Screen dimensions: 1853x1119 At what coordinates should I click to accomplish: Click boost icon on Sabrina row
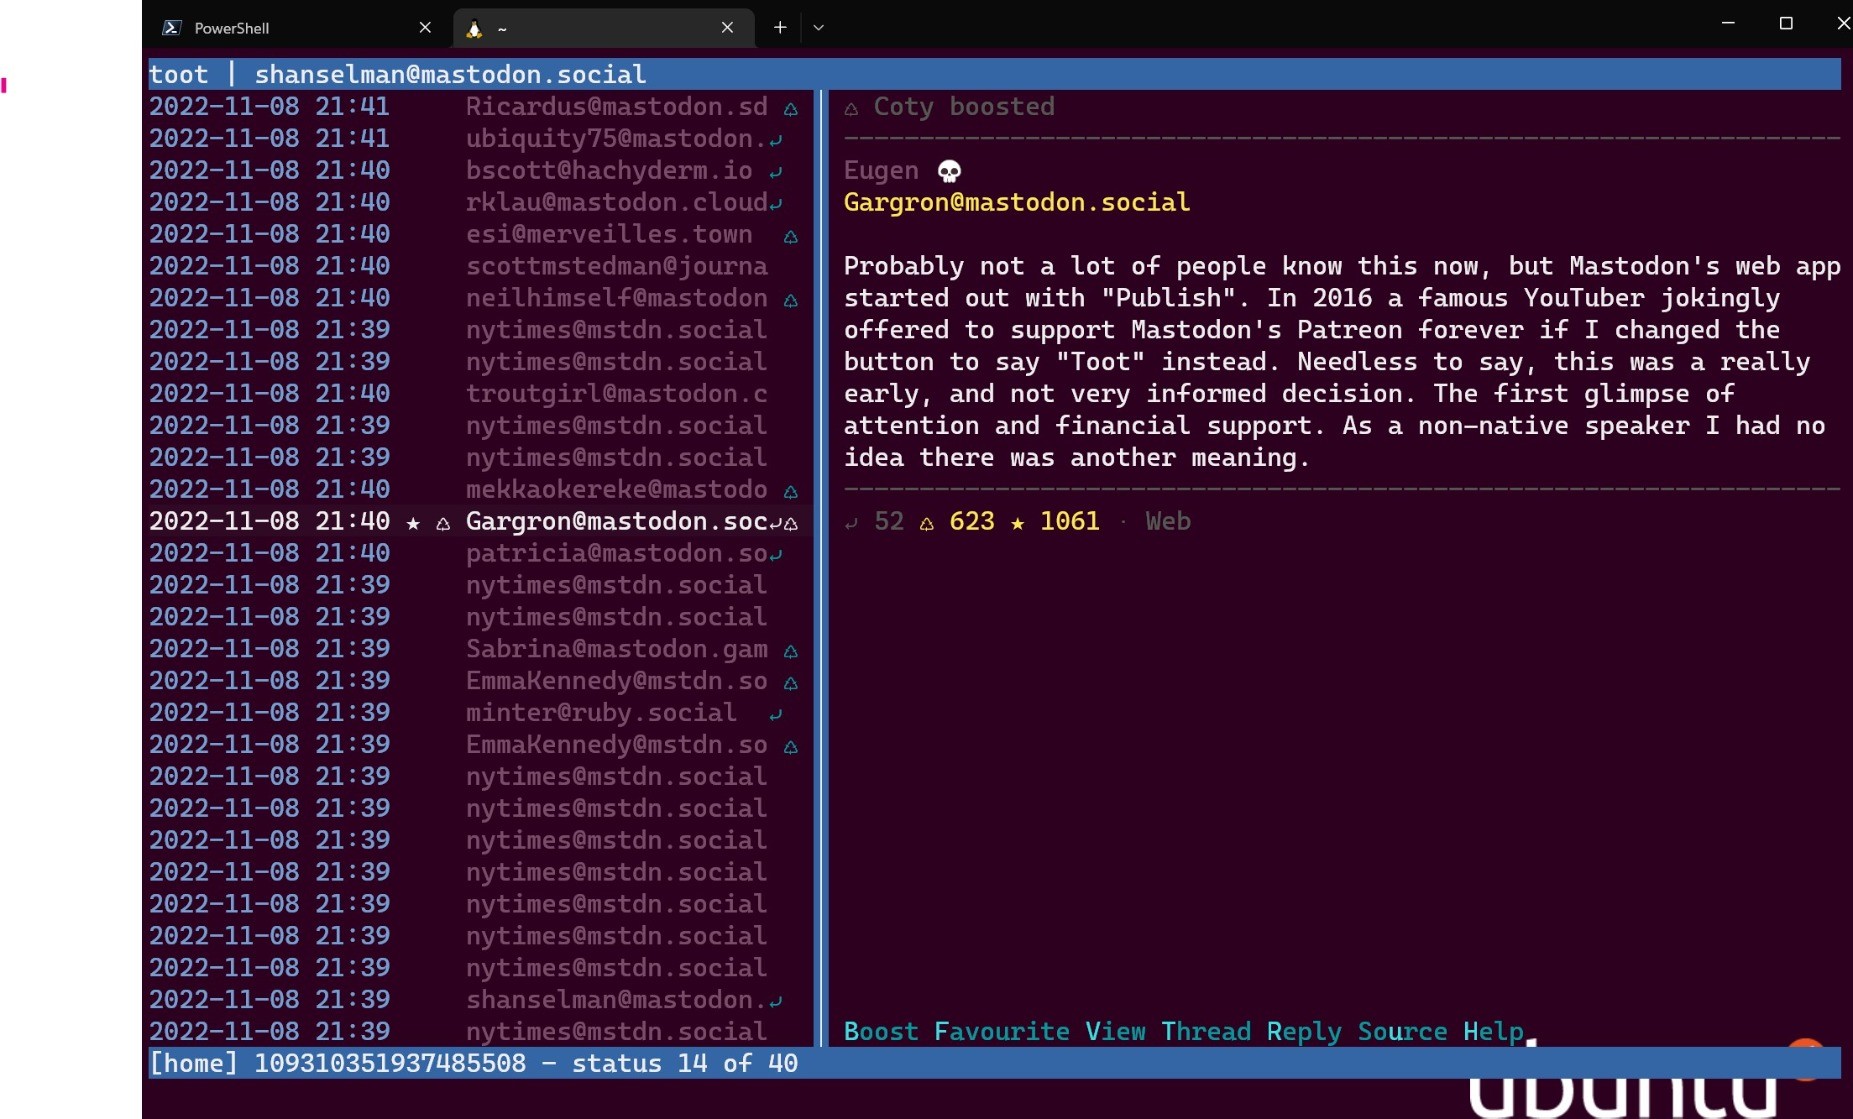[790, 652]
